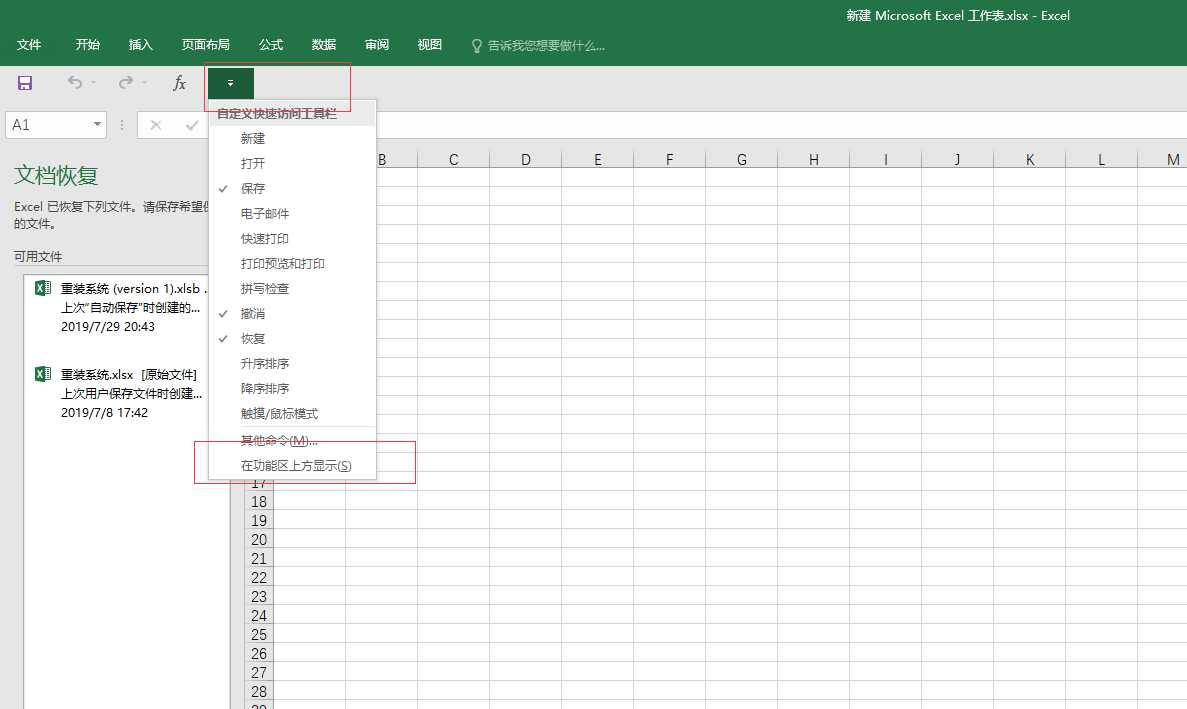Enable 升序排序 in the customize menu

point(292,363)
